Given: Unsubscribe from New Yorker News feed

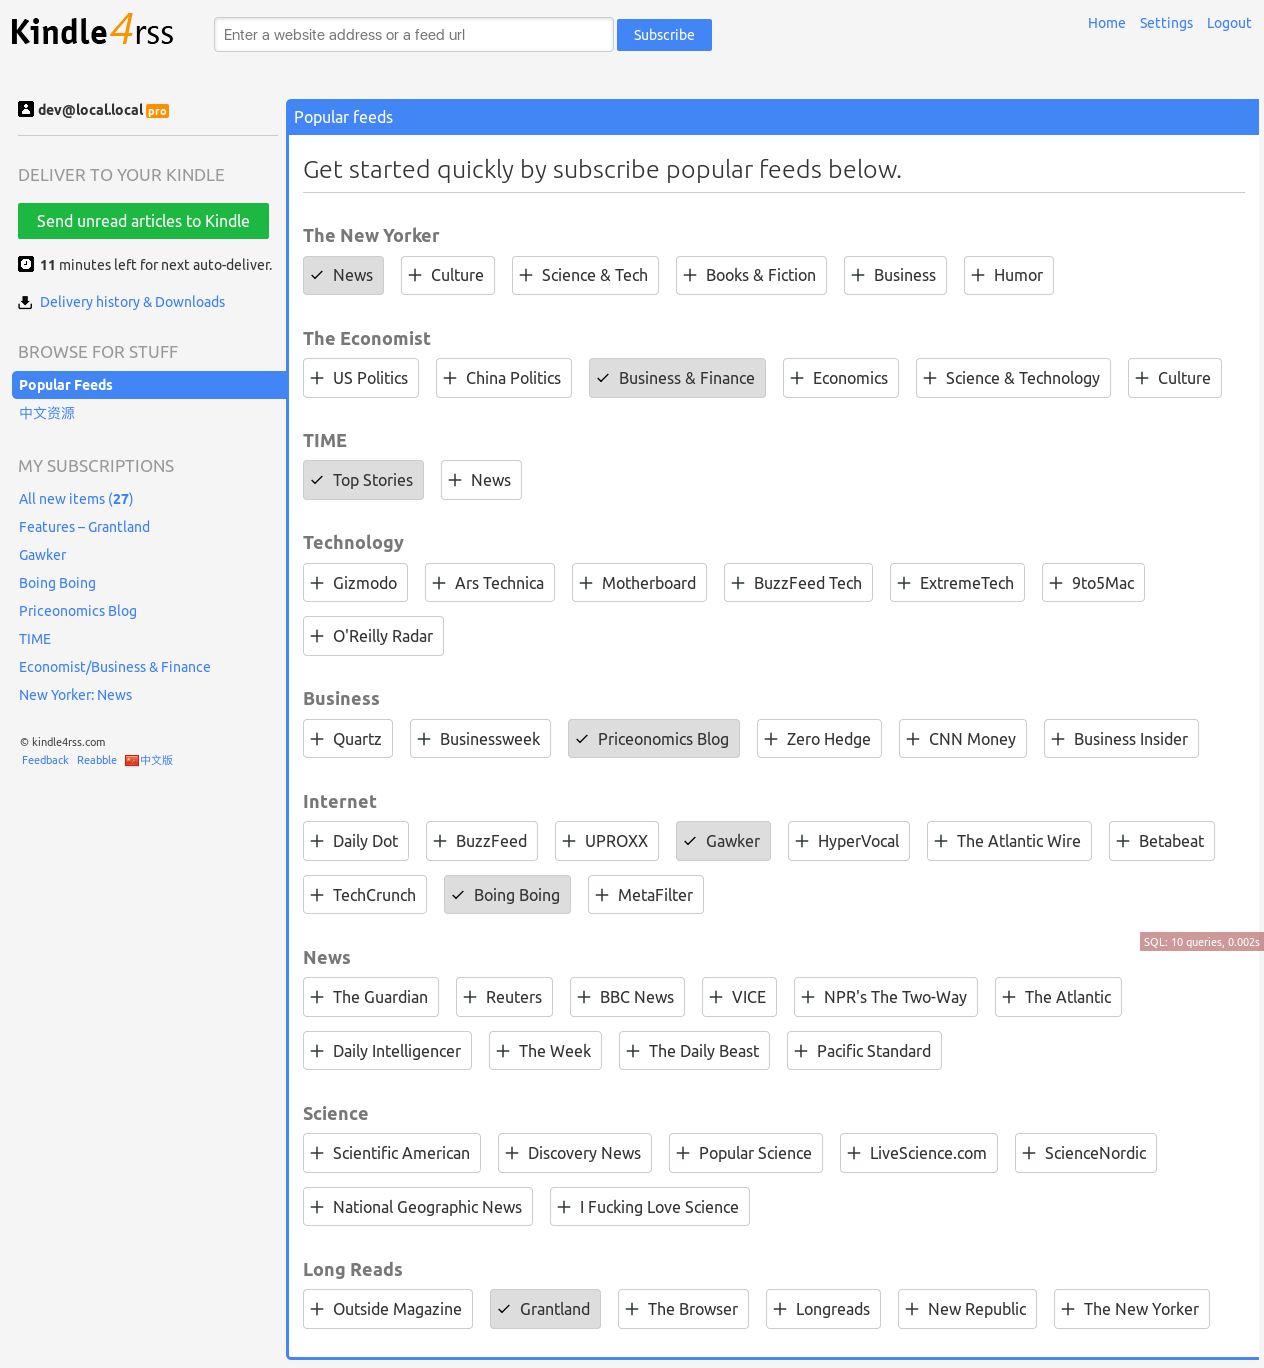Looking at the screenshot, I should pos(343,275).
